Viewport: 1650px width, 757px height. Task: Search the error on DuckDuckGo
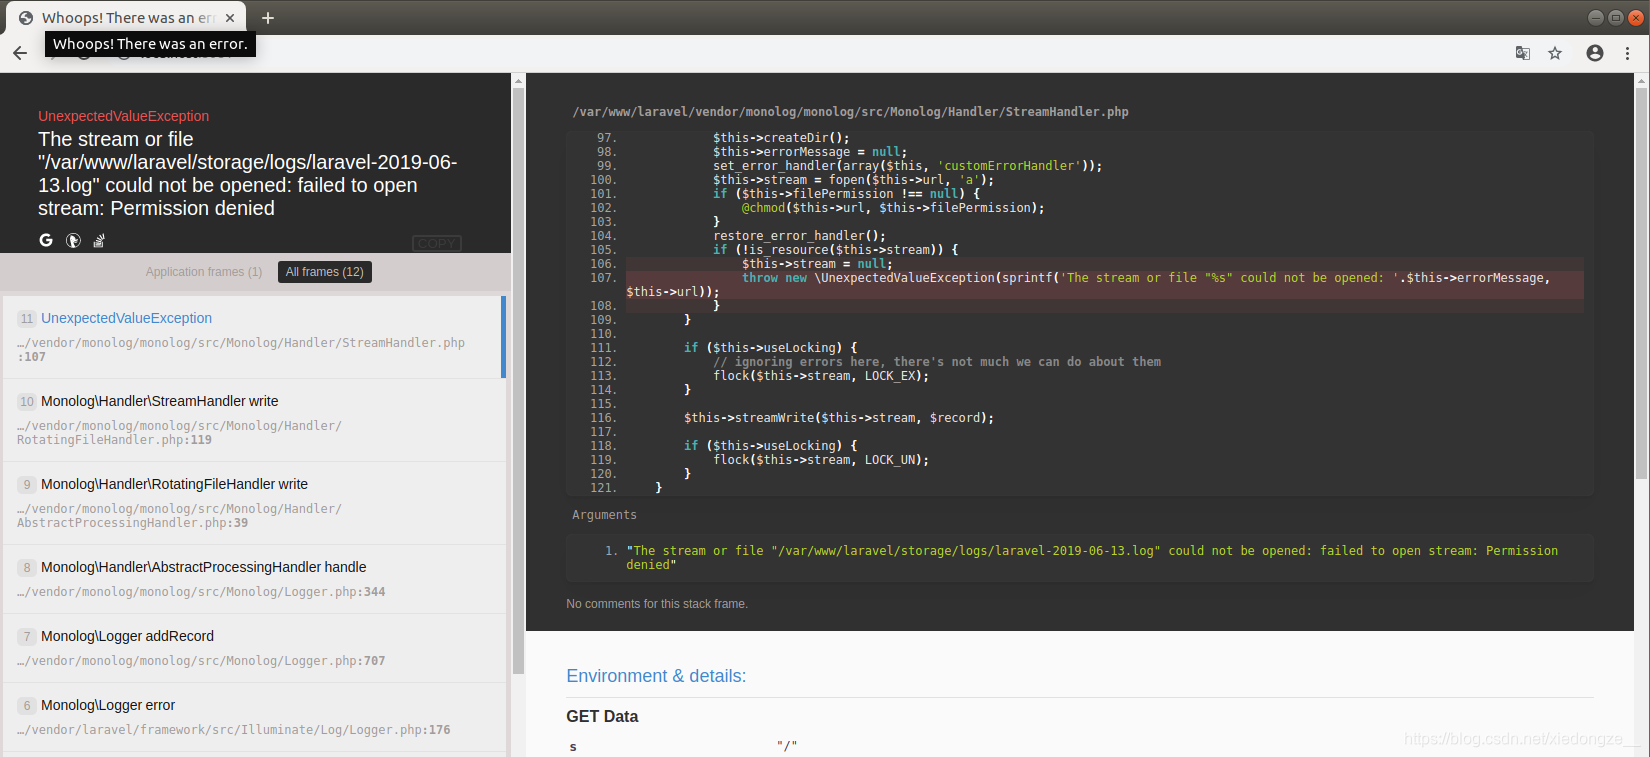(73, 240)
